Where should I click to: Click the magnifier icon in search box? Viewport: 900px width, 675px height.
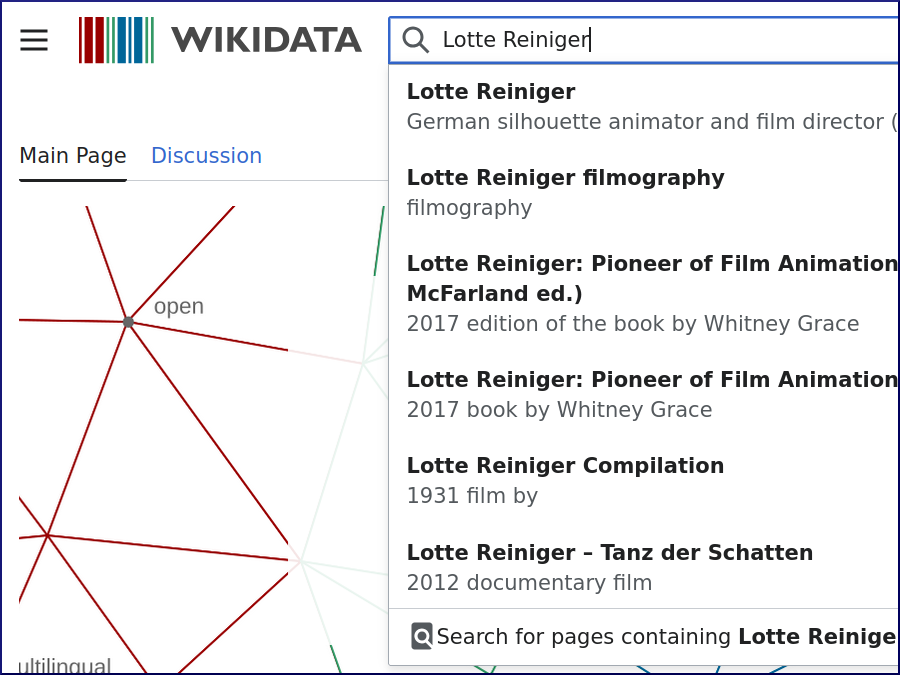416,40
